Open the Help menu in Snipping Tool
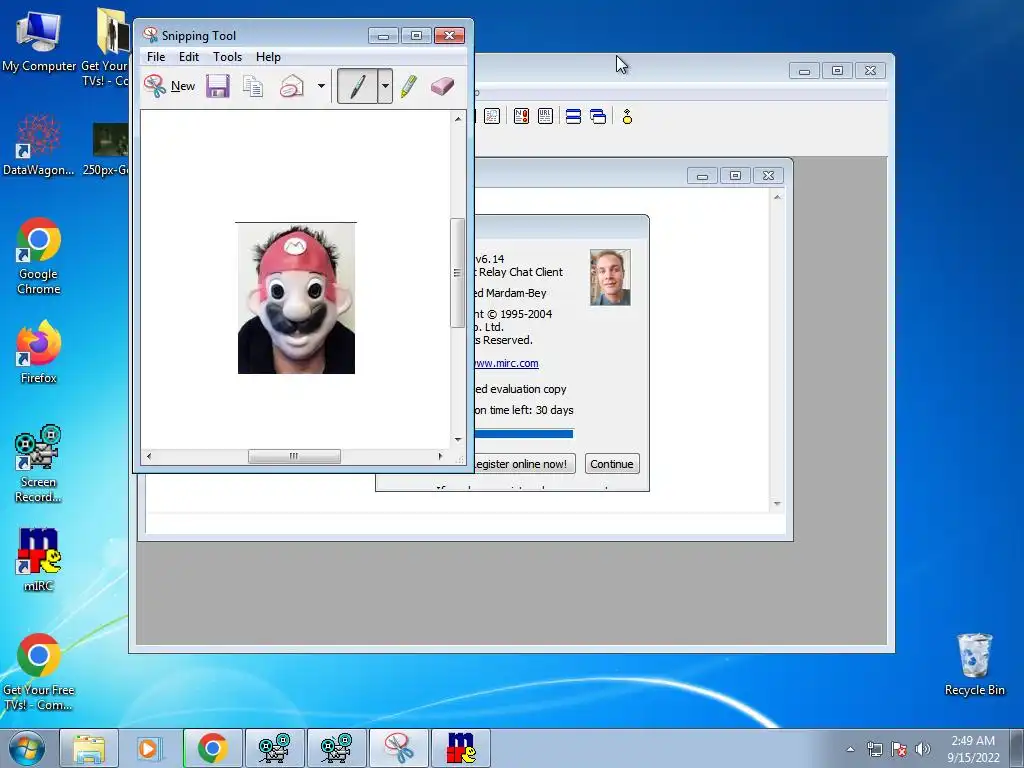 click(x=268, y=57)
